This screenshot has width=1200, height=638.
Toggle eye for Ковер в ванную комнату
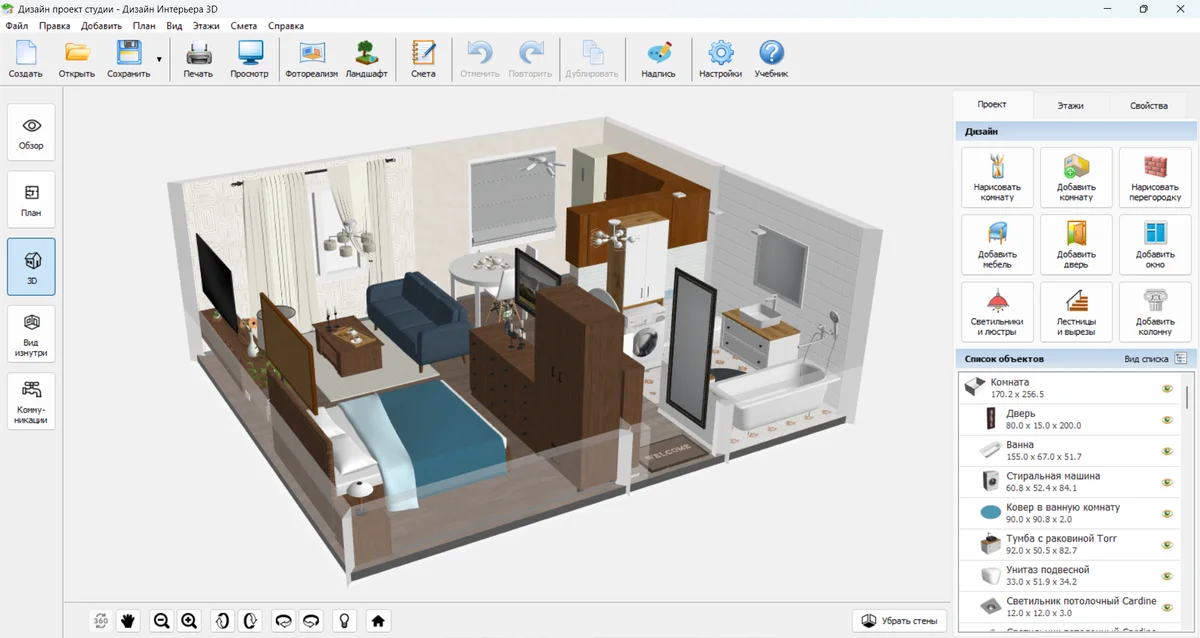1166,513
